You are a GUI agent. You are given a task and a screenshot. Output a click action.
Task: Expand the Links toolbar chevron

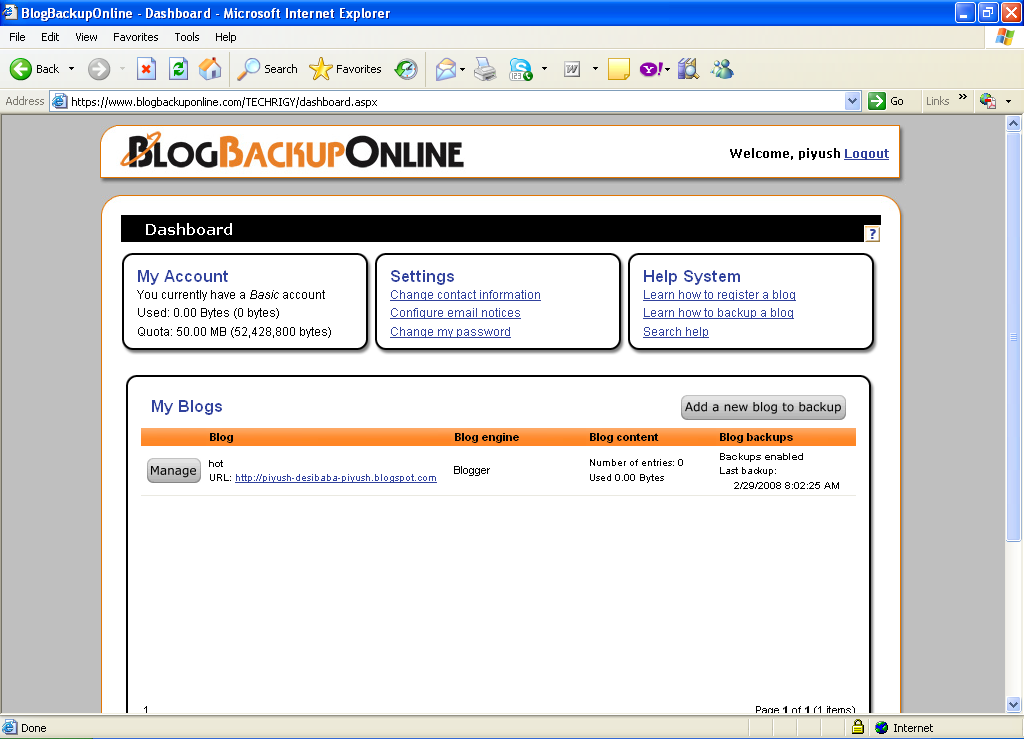click(x=963, y=97)
